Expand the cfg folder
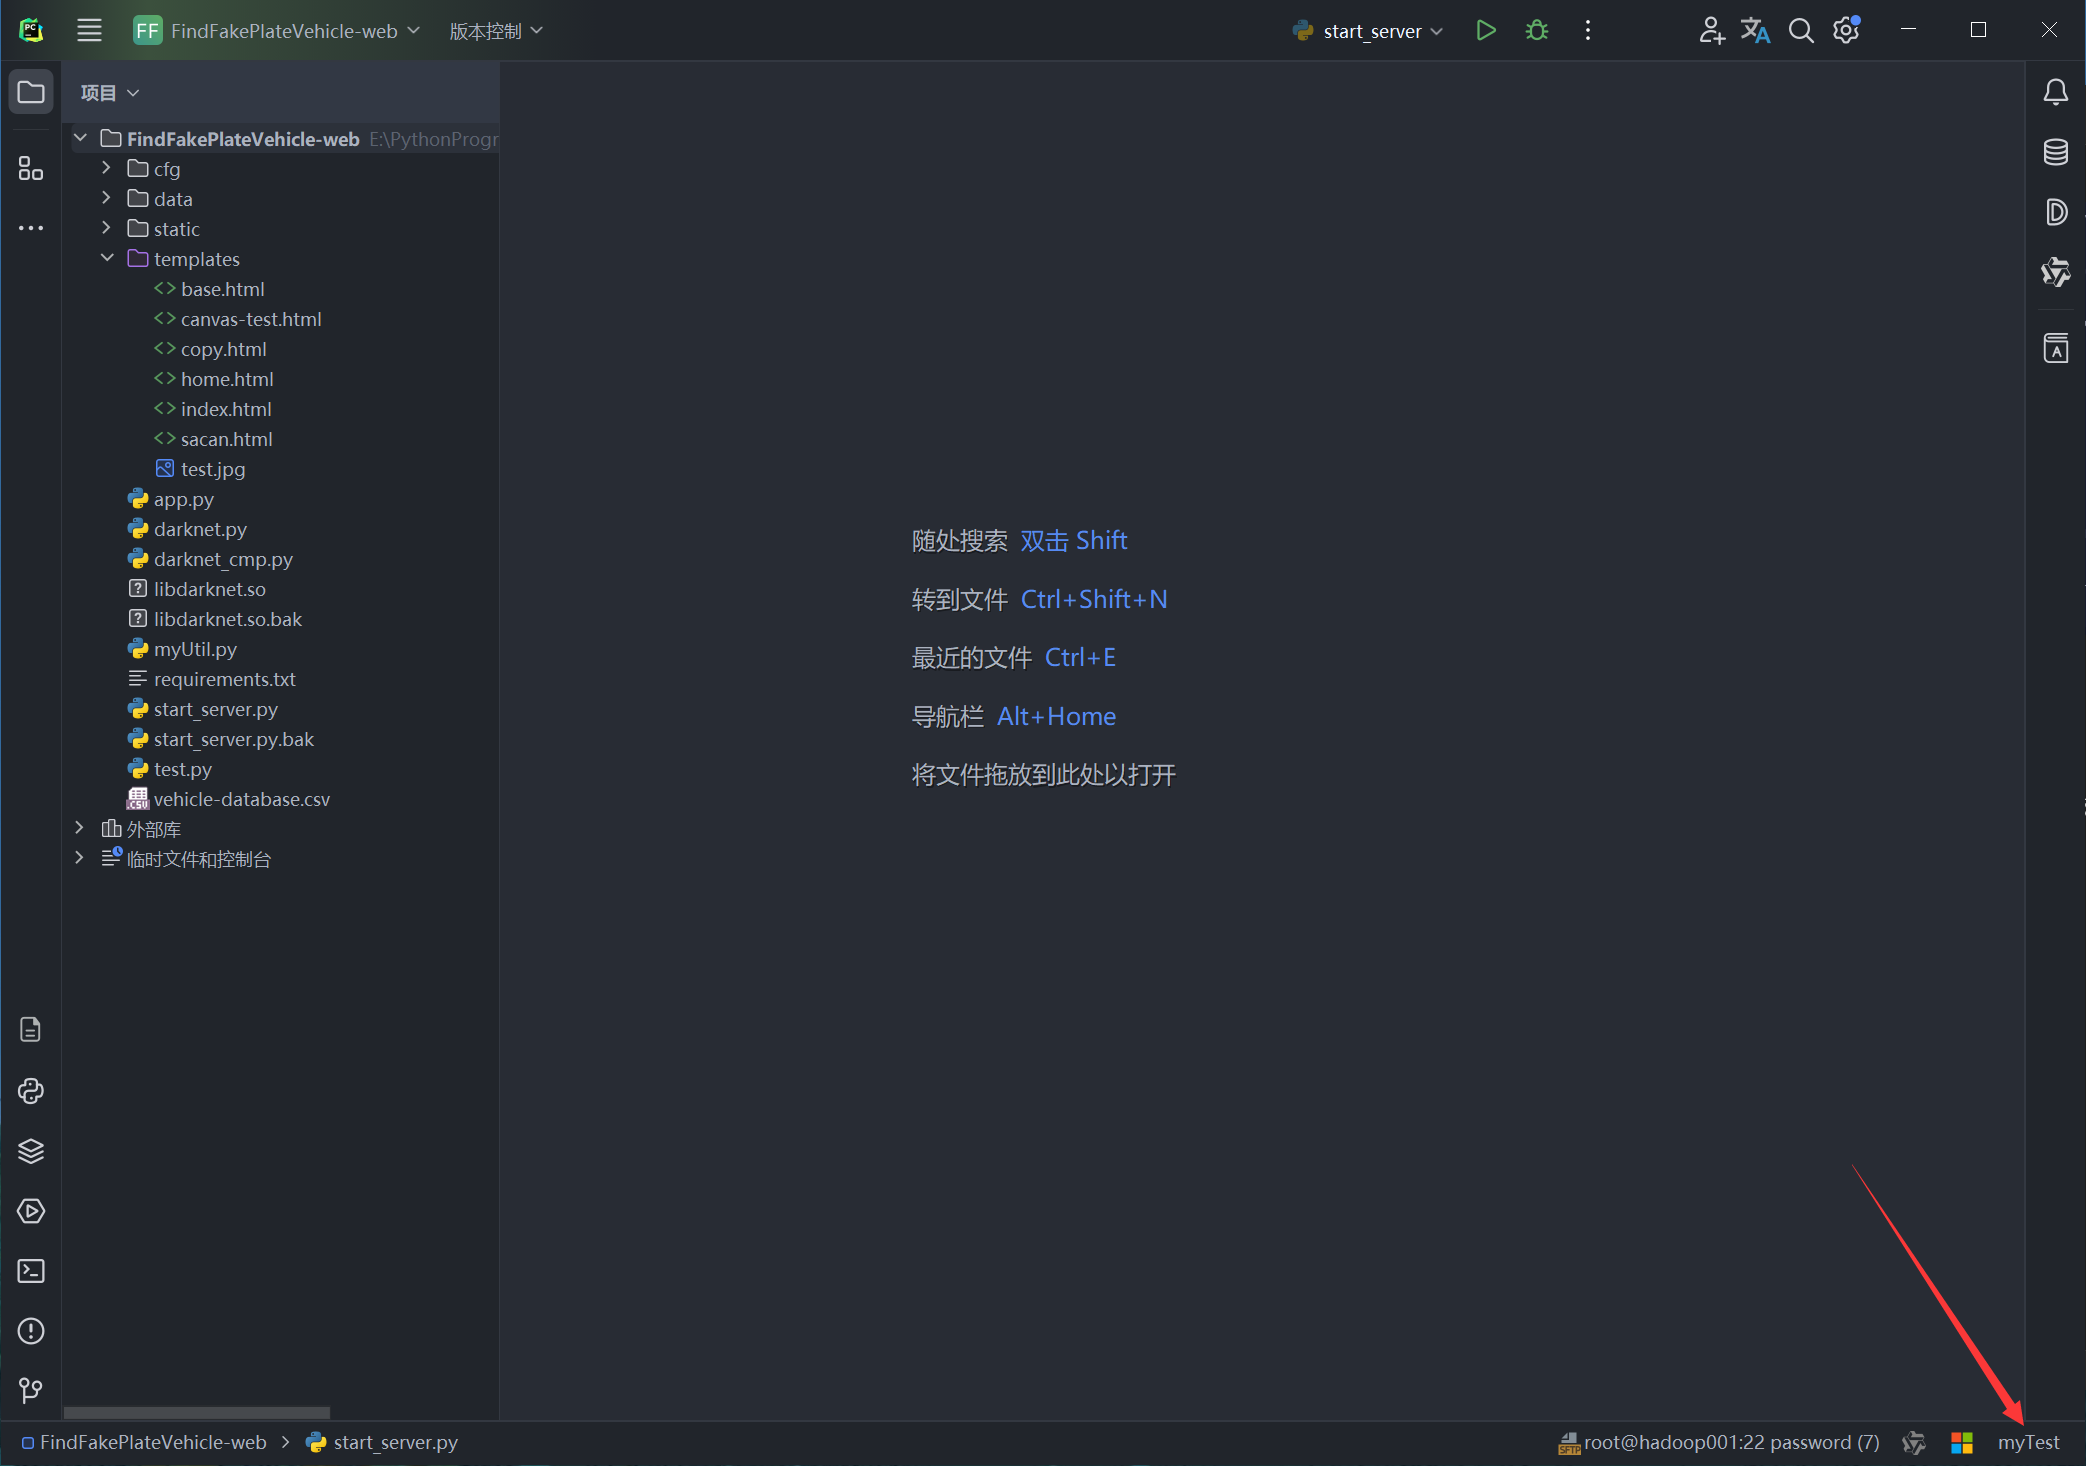The height and width of the screenshot is (1466, 2086). tap(107, 168)
